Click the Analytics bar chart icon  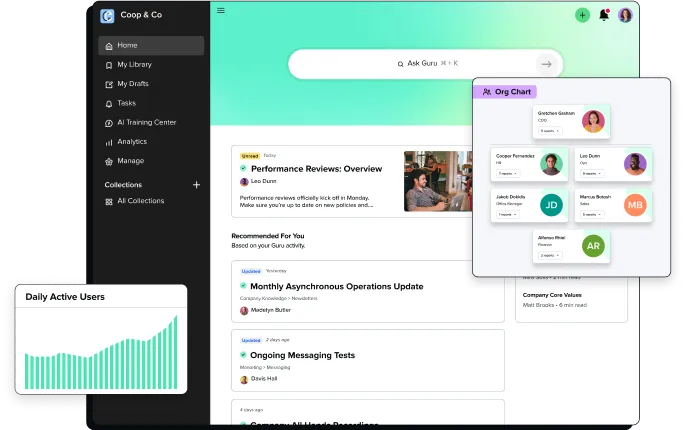[109, 142]
